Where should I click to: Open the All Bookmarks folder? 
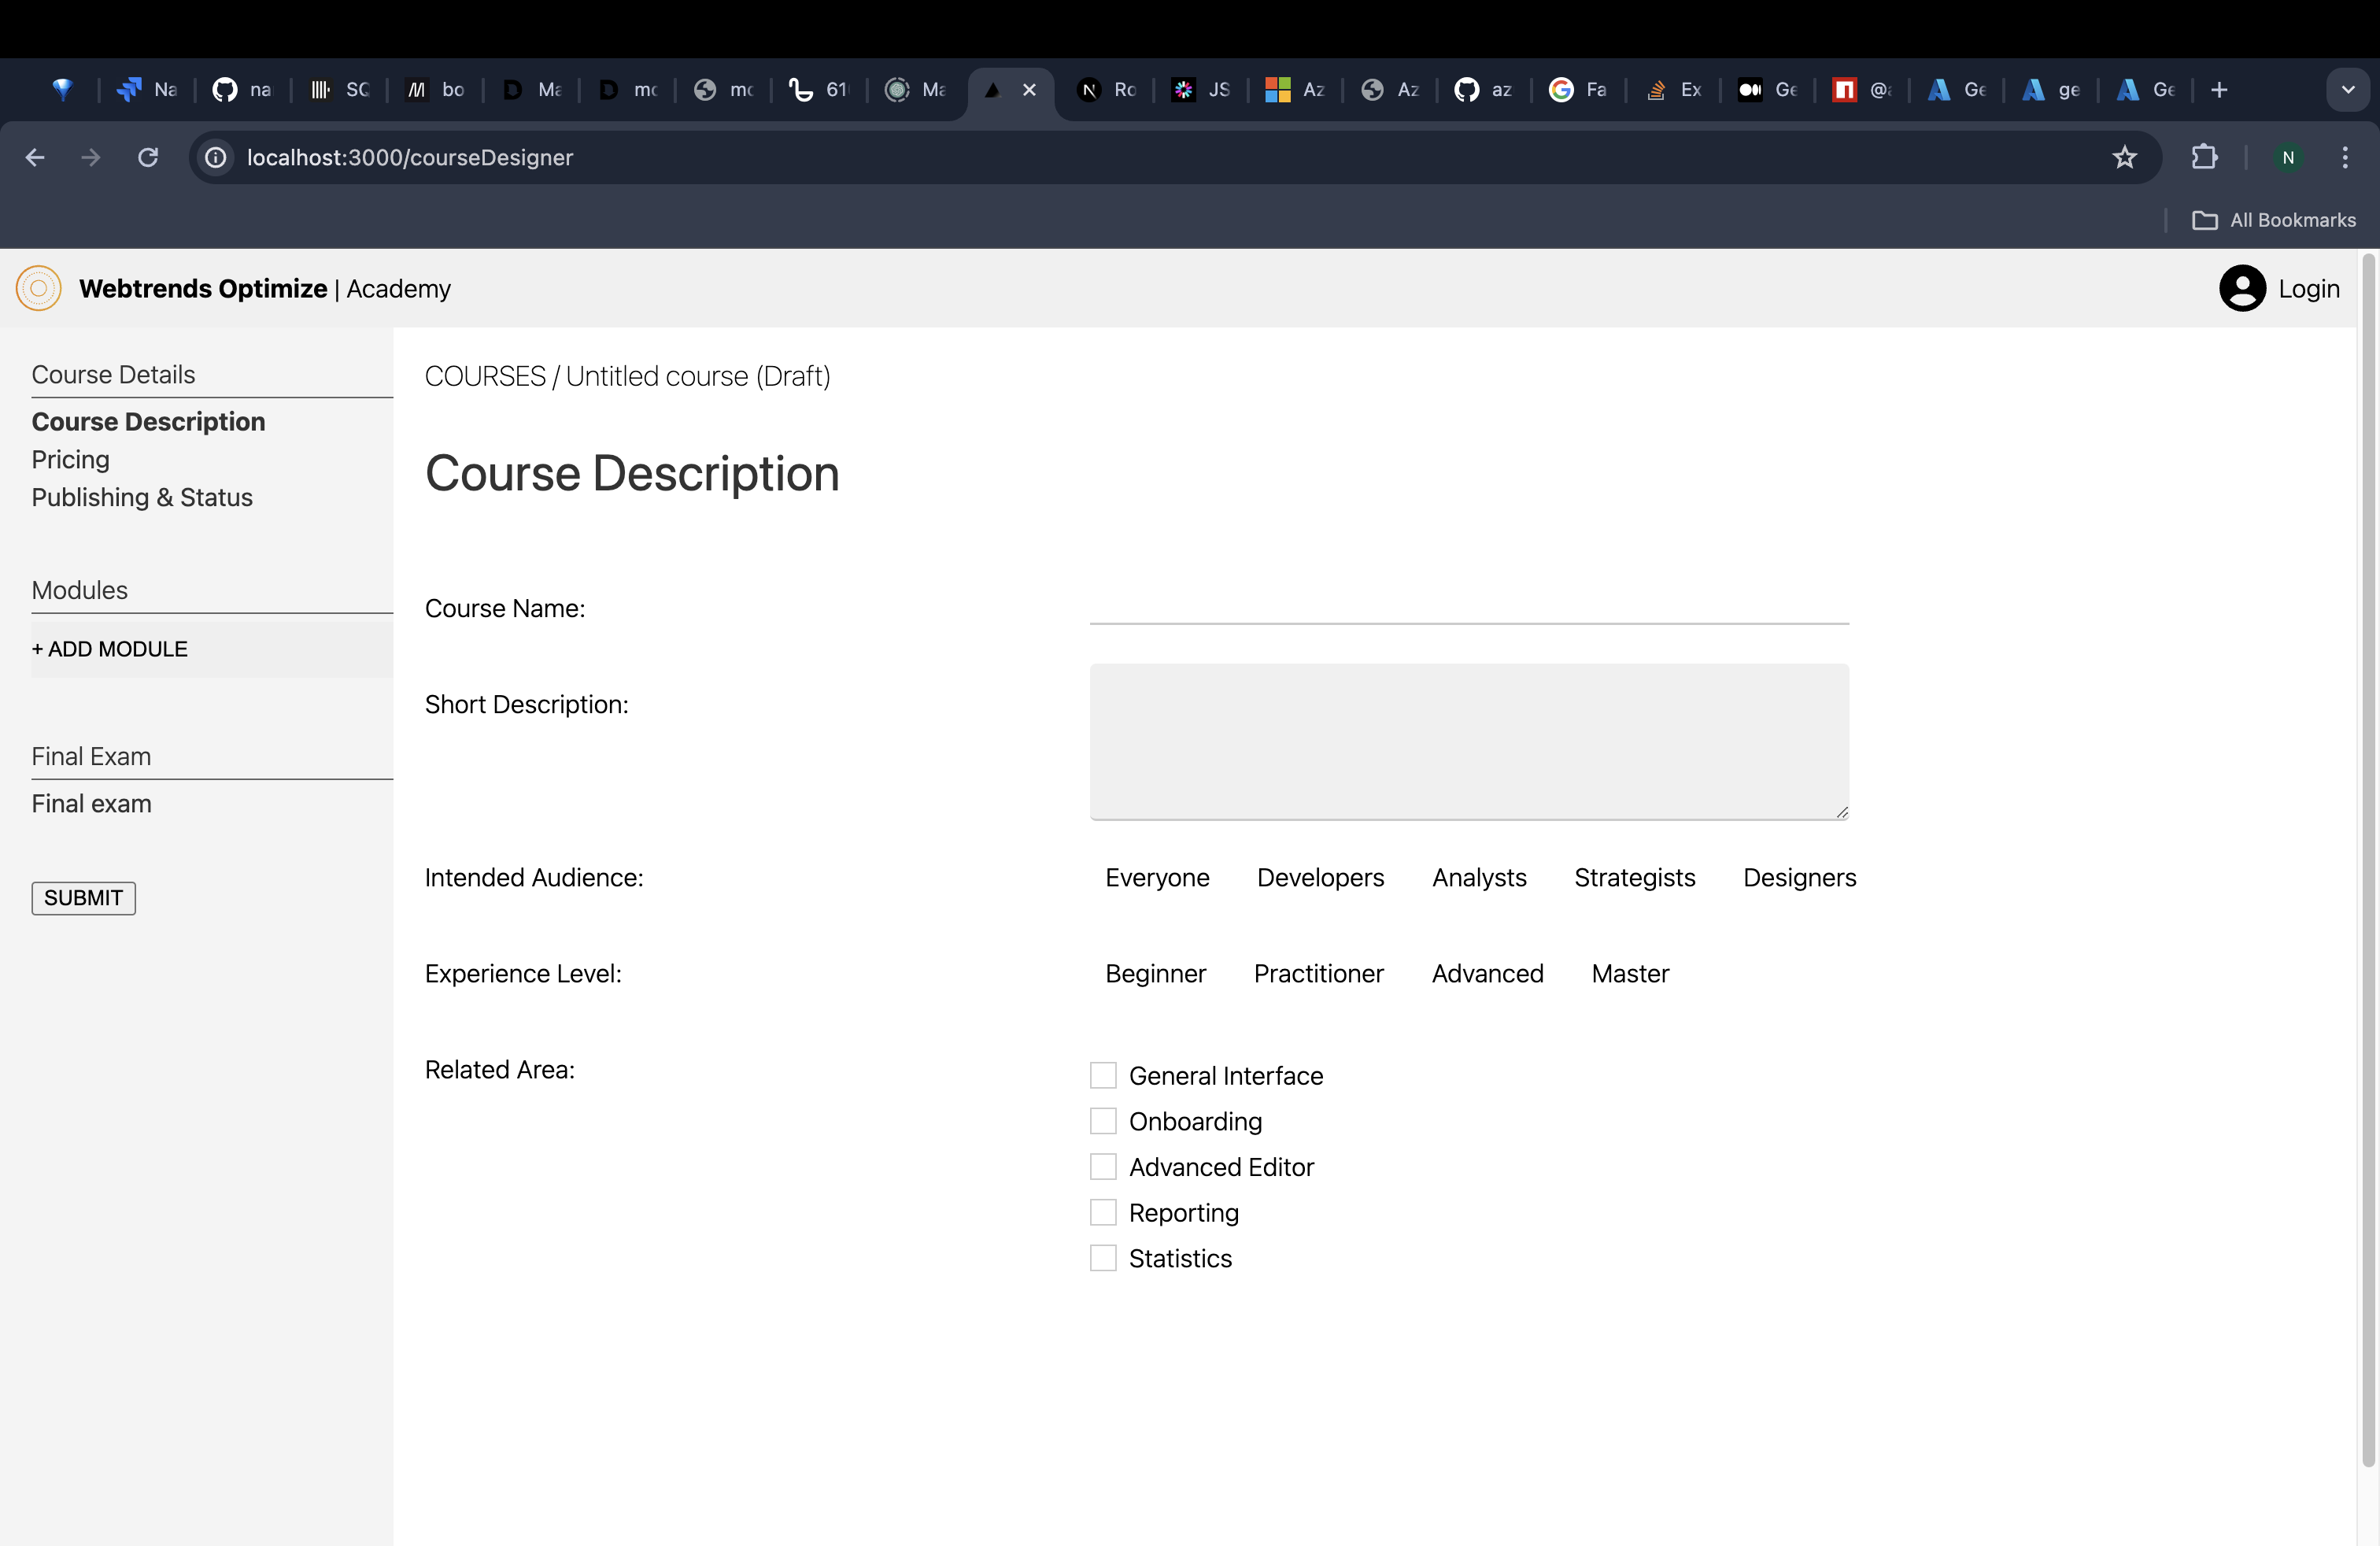pyautogui.click(x=2274, y=220)
